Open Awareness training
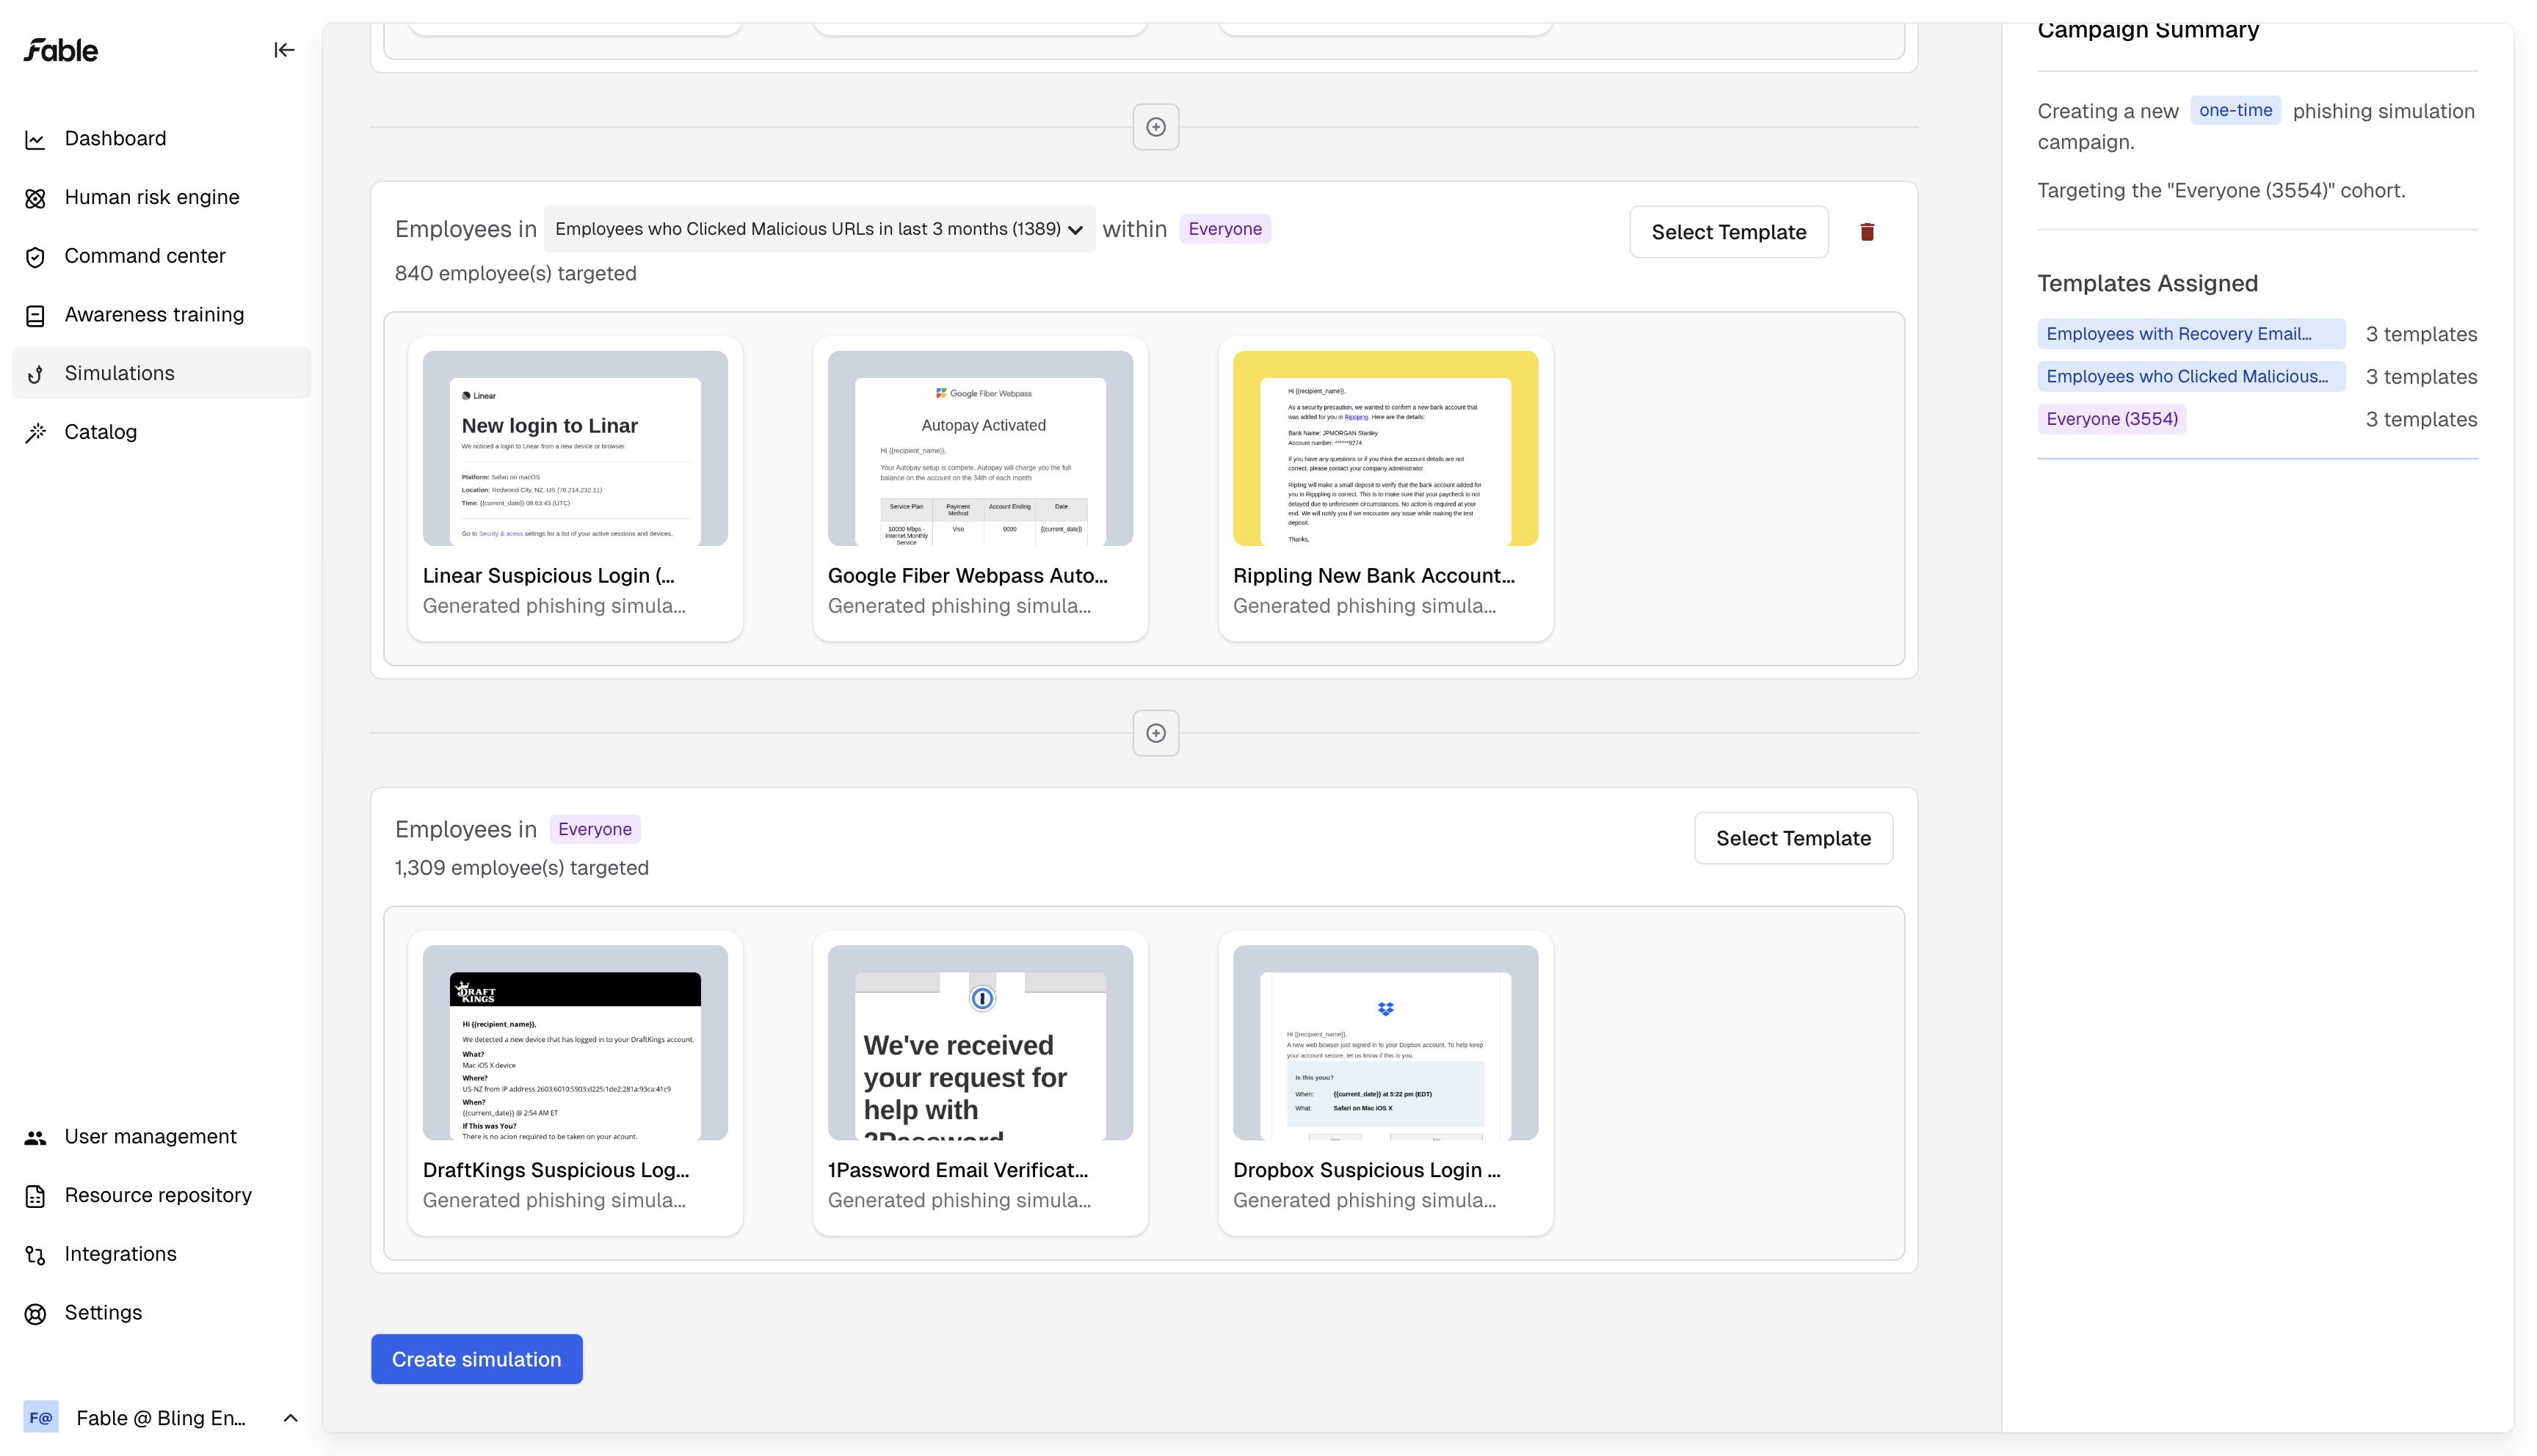Screen dimensions: 2537x1456 (x=161, y=315)
